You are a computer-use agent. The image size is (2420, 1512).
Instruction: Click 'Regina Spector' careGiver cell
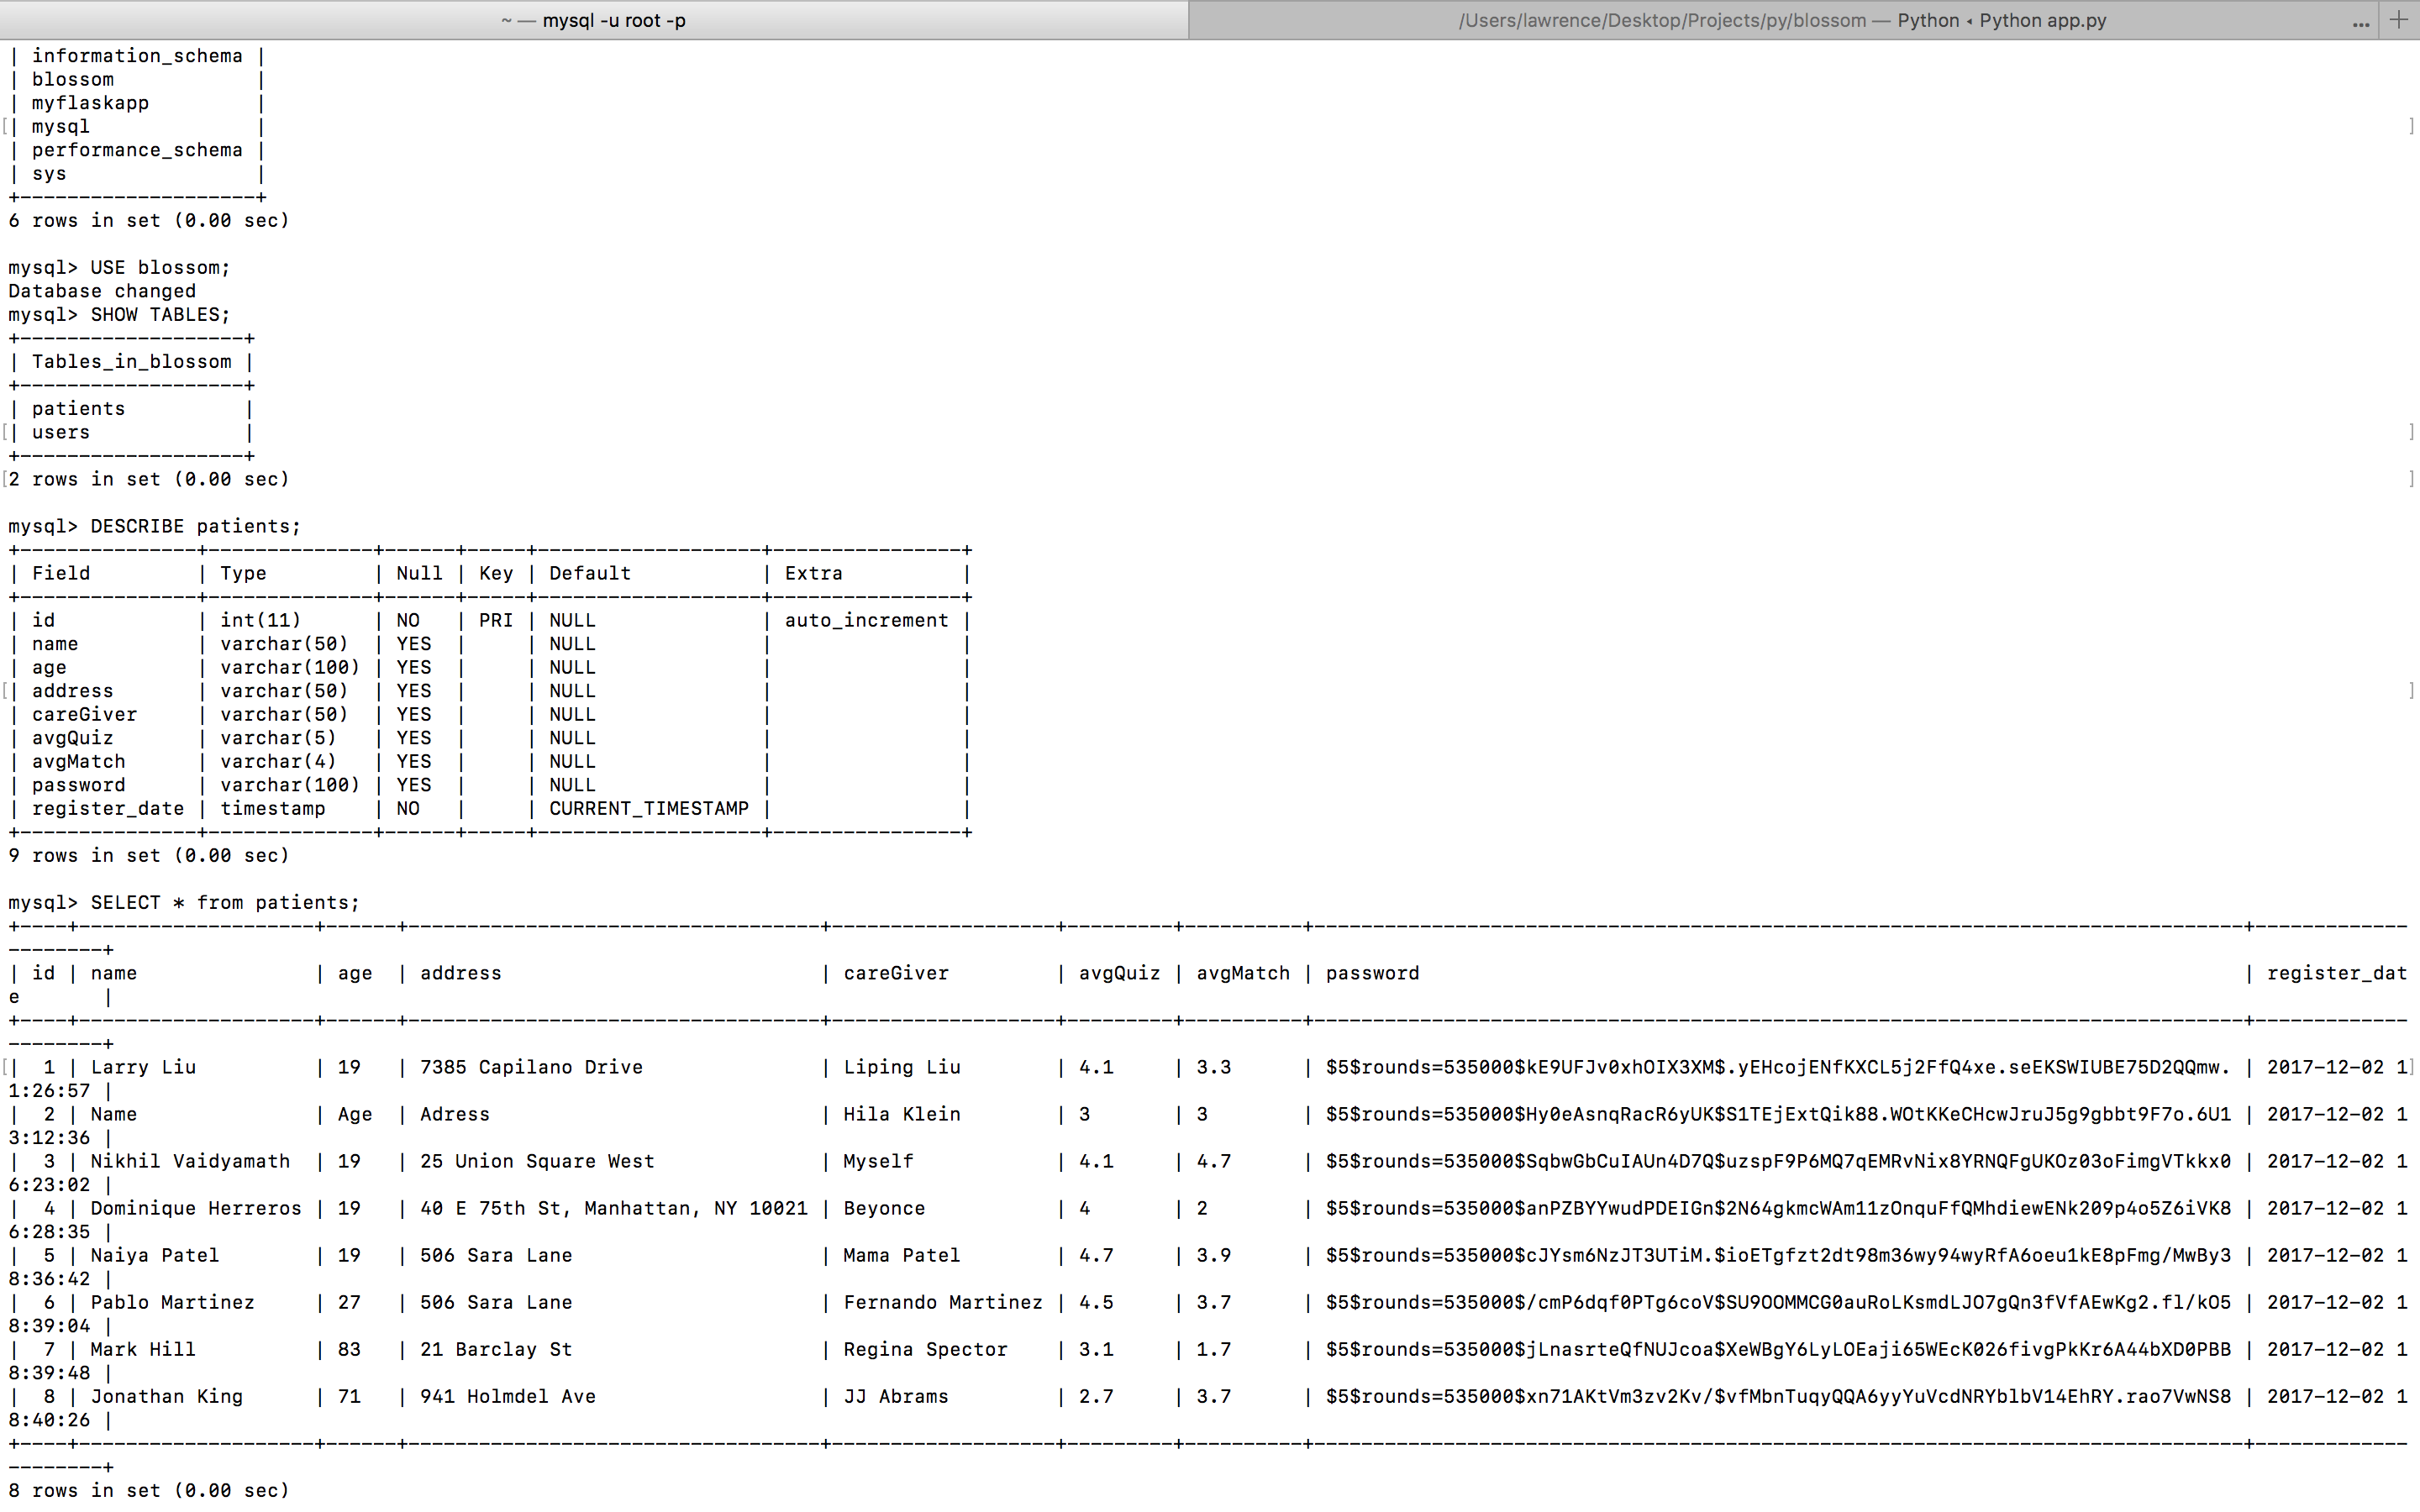tap(925, 1350)
